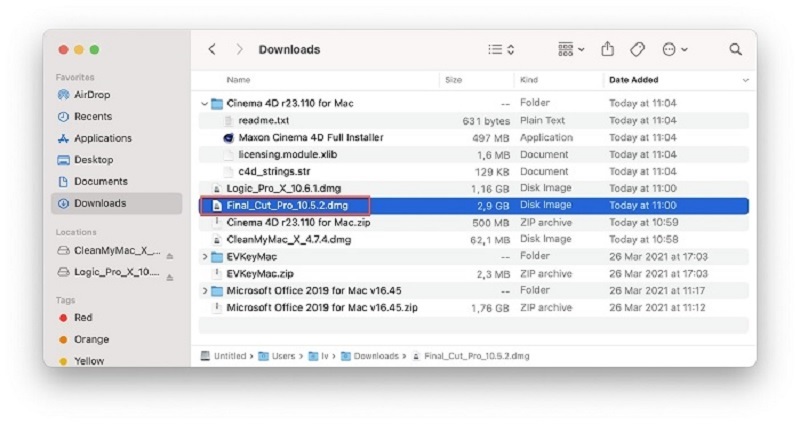
Task: Click Final_Cut_Pro_10.5.2.dmg in the path bar
Action: coord(477,356)
